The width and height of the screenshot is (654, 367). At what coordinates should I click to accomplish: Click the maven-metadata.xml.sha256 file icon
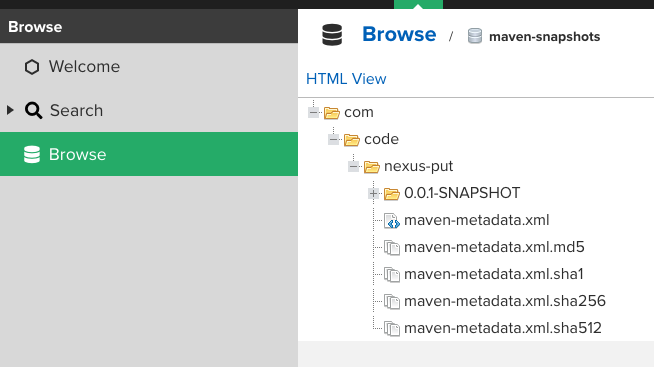click(392, 302)
